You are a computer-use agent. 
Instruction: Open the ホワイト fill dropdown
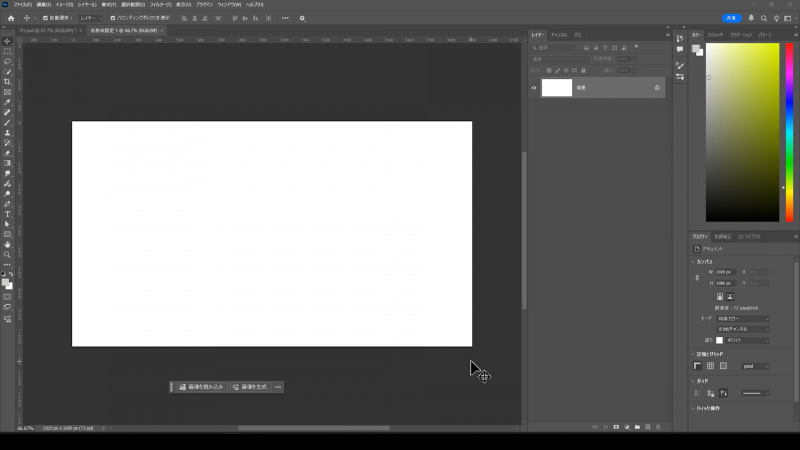[747, 340]
